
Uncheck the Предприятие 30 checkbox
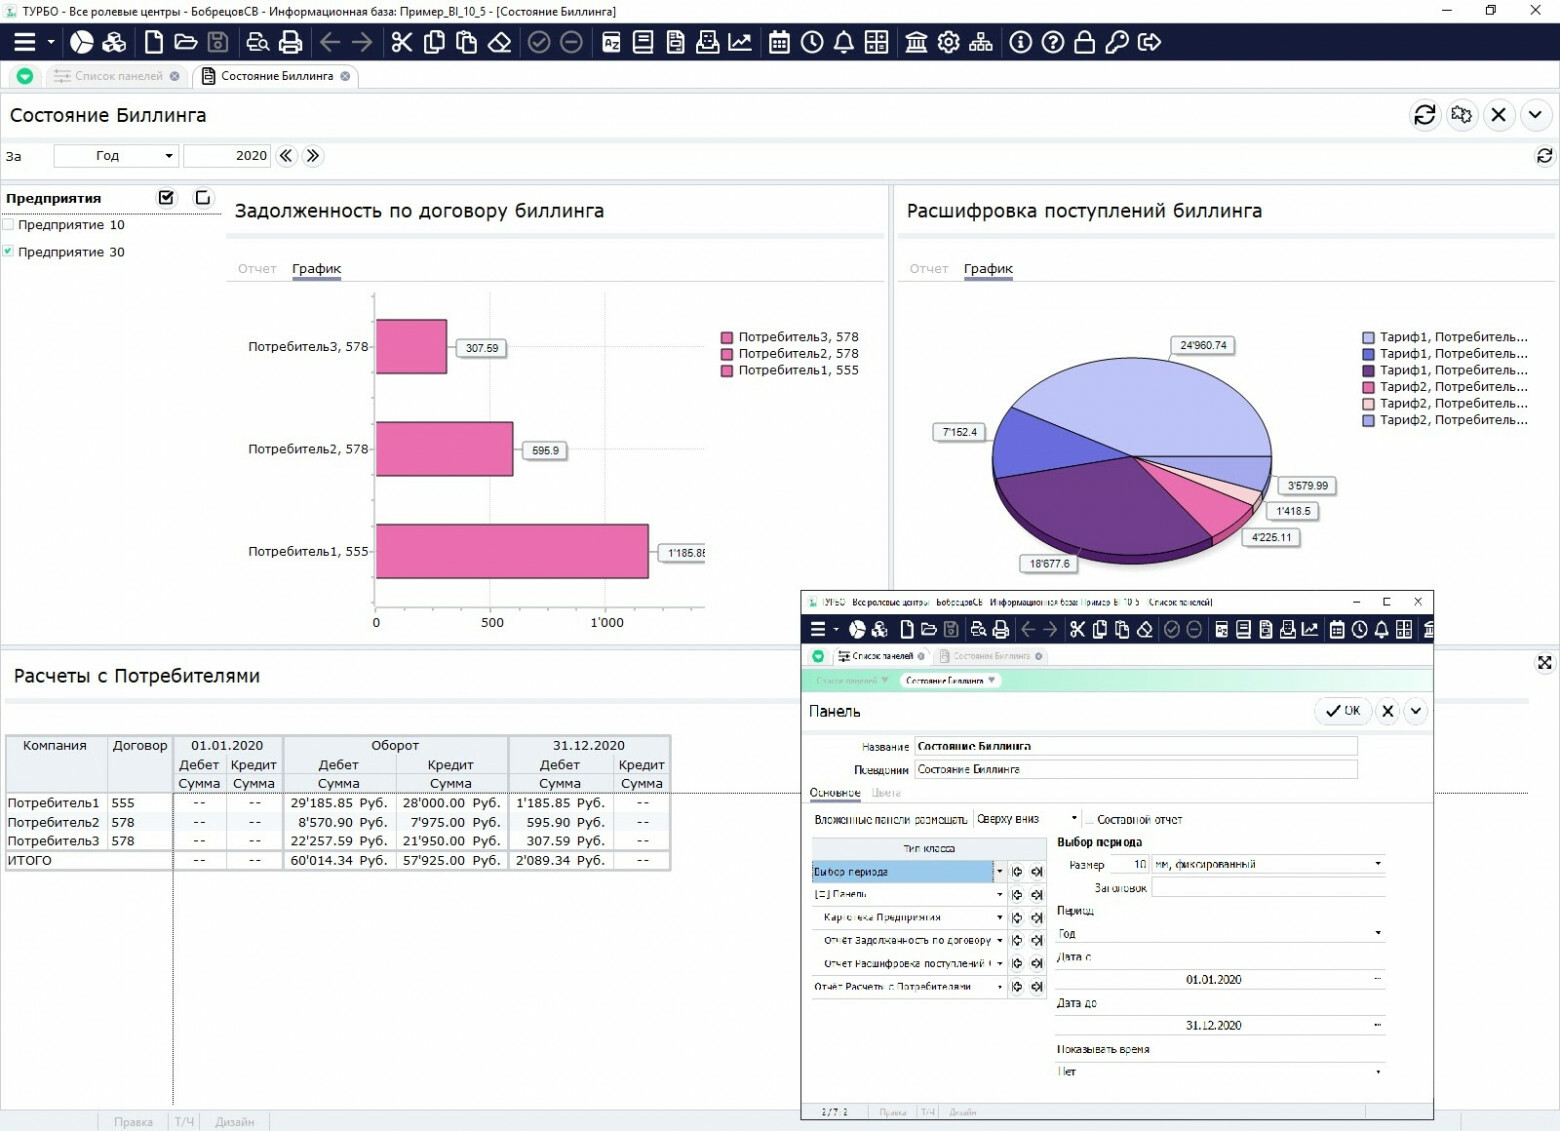click(8, 252)
